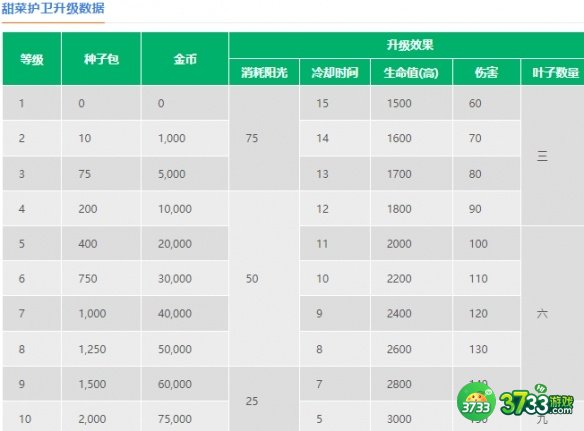This screenshot has width=584, height=431.
Task: Select seed pack value 400
Action: tap(101, 244)
